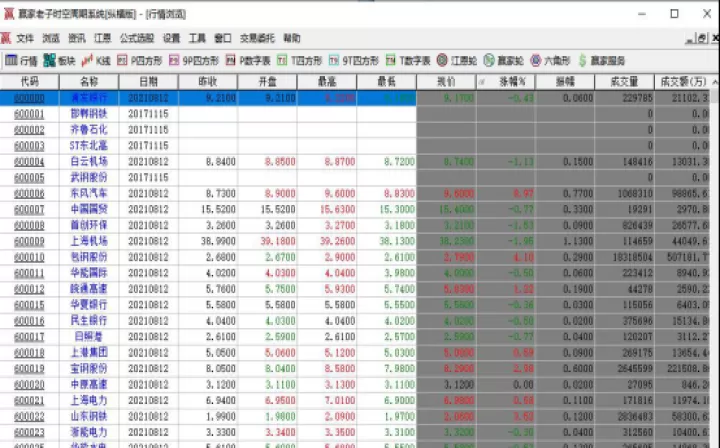720x448 pixels.
Task: Sort by the 代码 column header
Action: [29, 82]
